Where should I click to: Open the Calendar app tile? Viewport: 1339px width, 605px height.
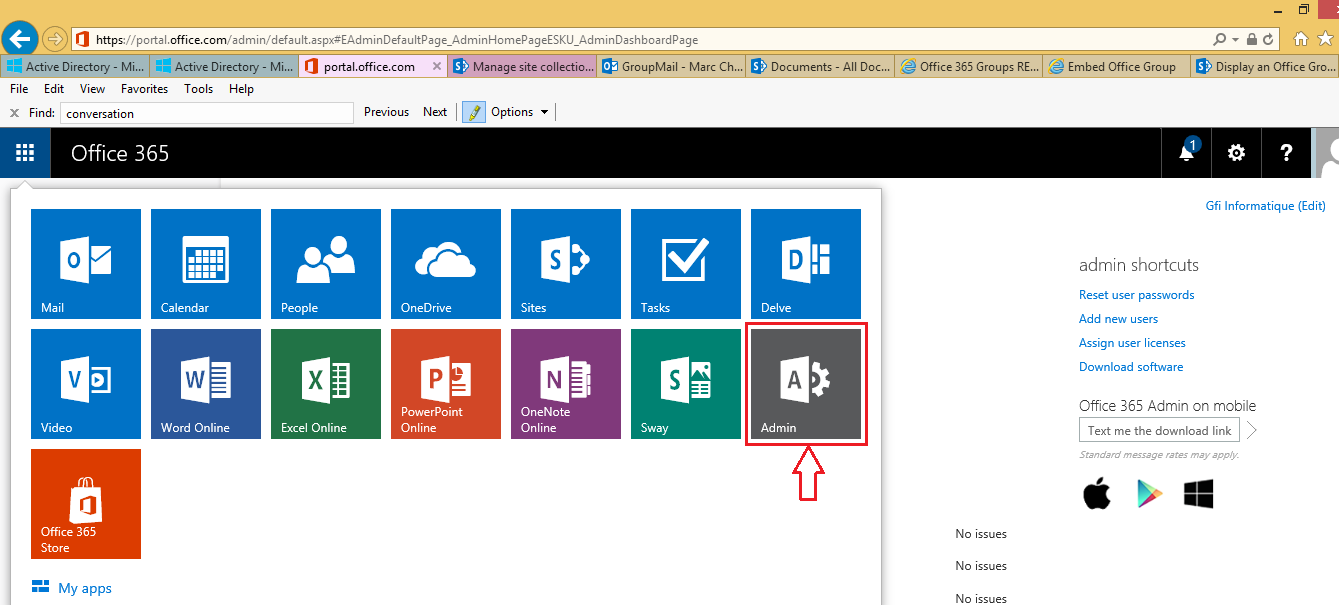pos(206,264)
